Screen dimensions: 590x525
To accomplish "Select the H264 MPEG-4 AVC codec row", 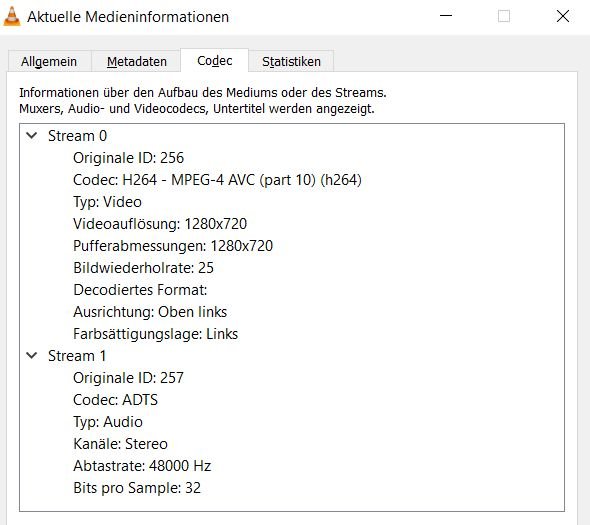I will pos(217,180).
